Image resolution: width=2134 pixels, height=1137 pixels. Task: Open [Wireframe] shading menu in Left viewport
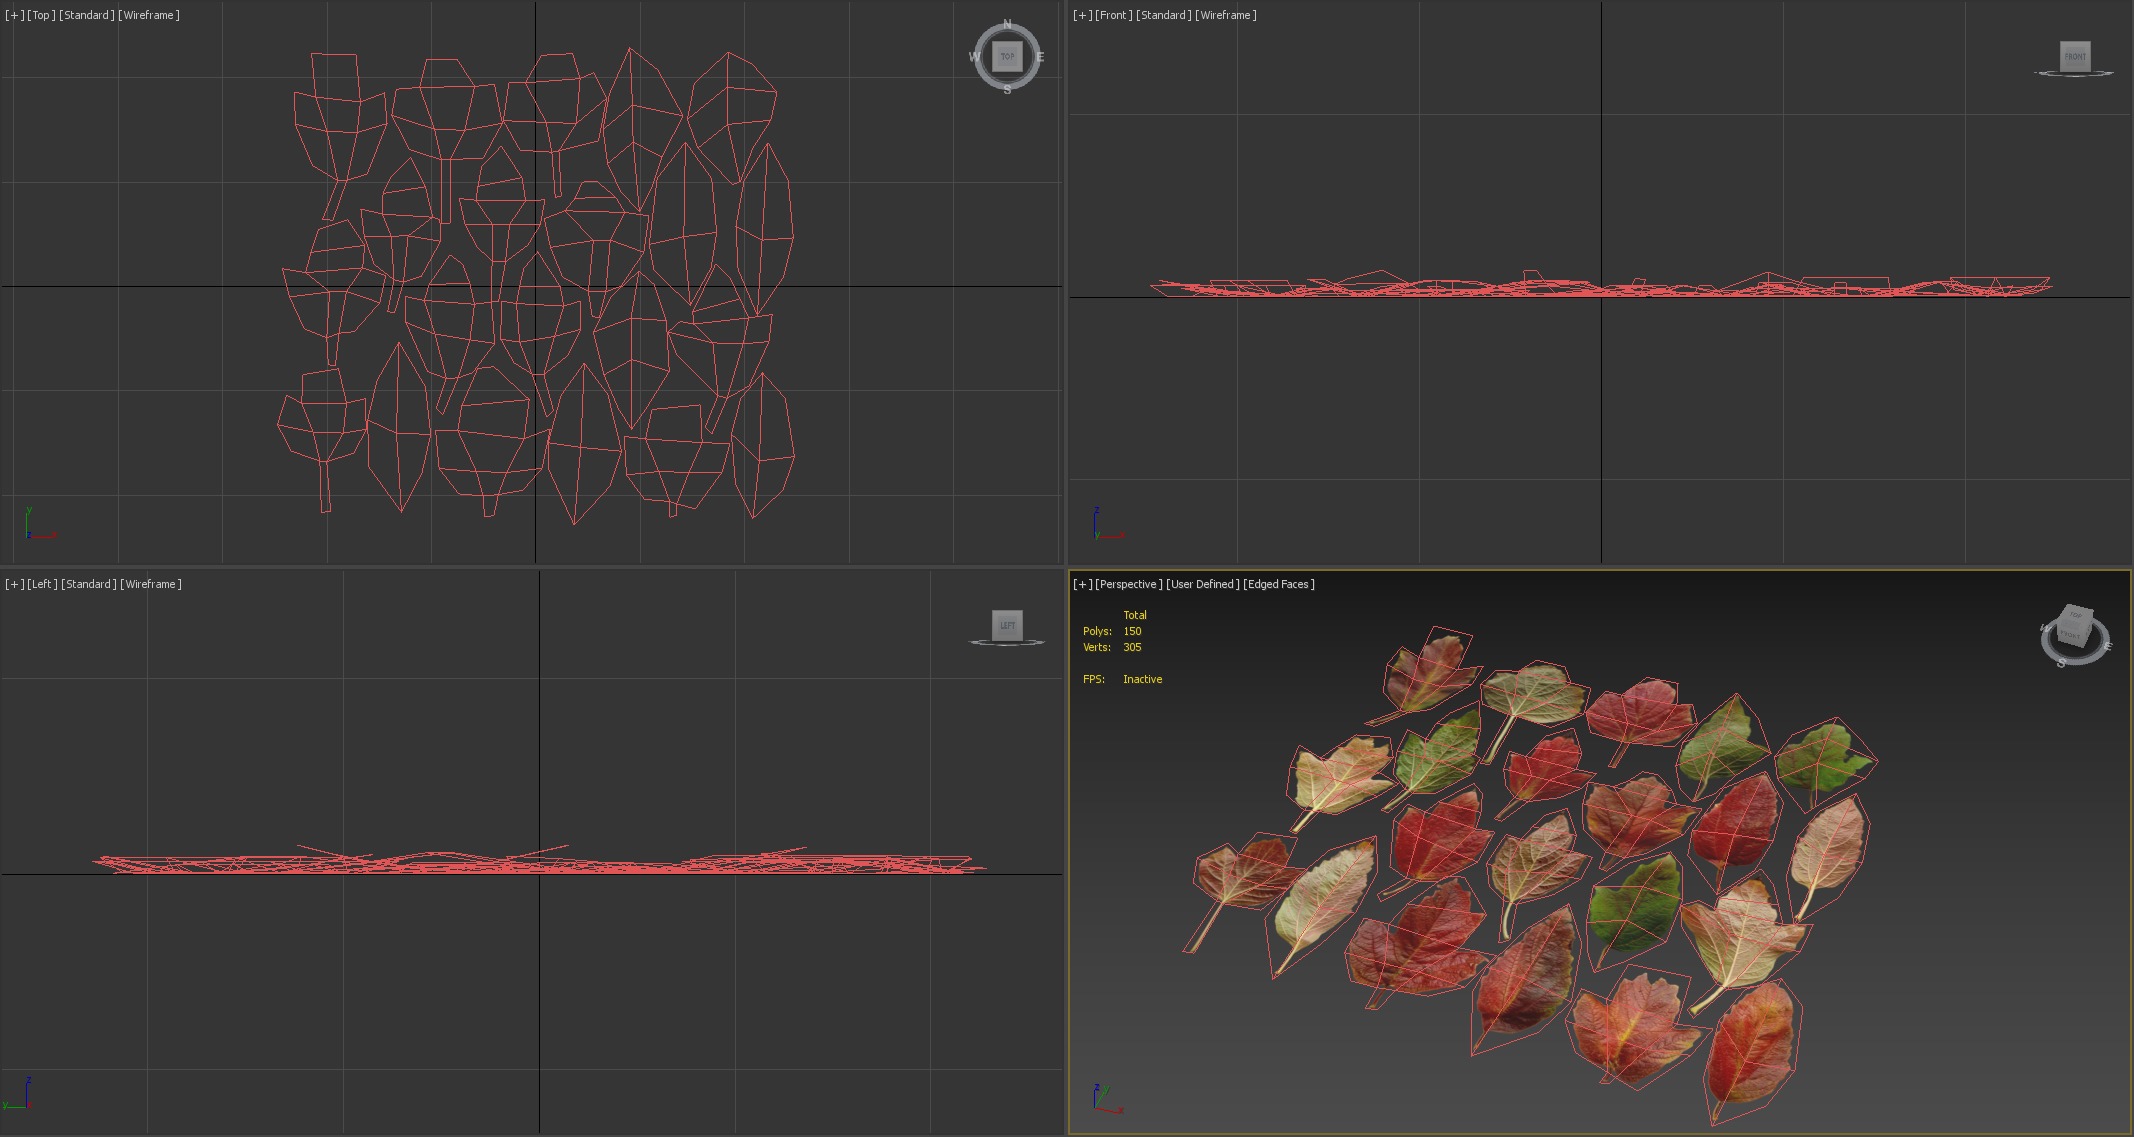coord(151,584)
